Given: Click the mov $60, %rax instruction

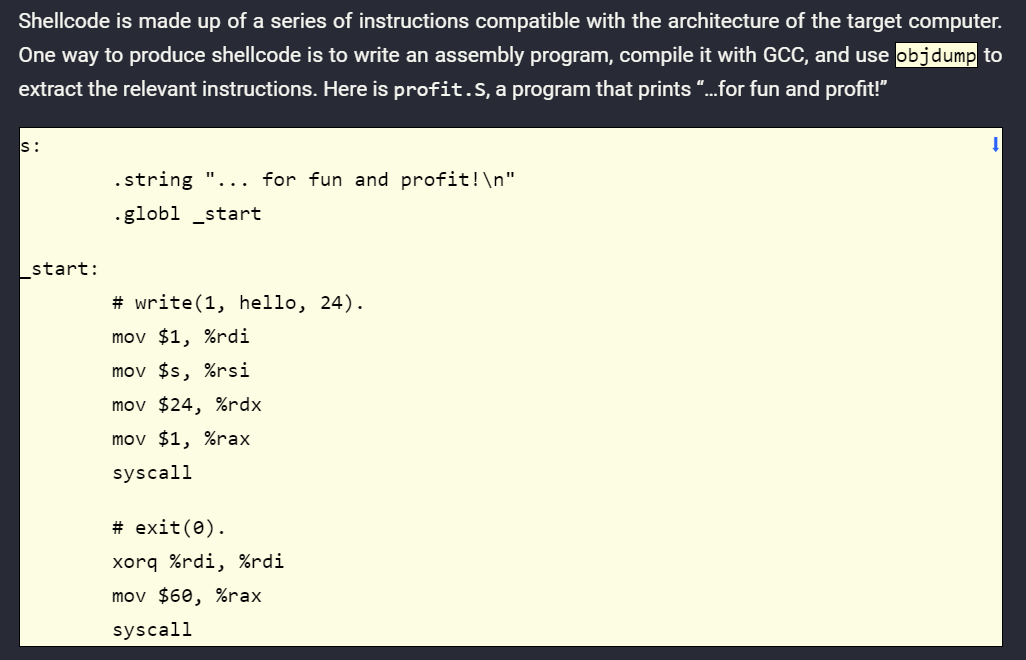Looking at the screenshot, I should click(187, 596).
